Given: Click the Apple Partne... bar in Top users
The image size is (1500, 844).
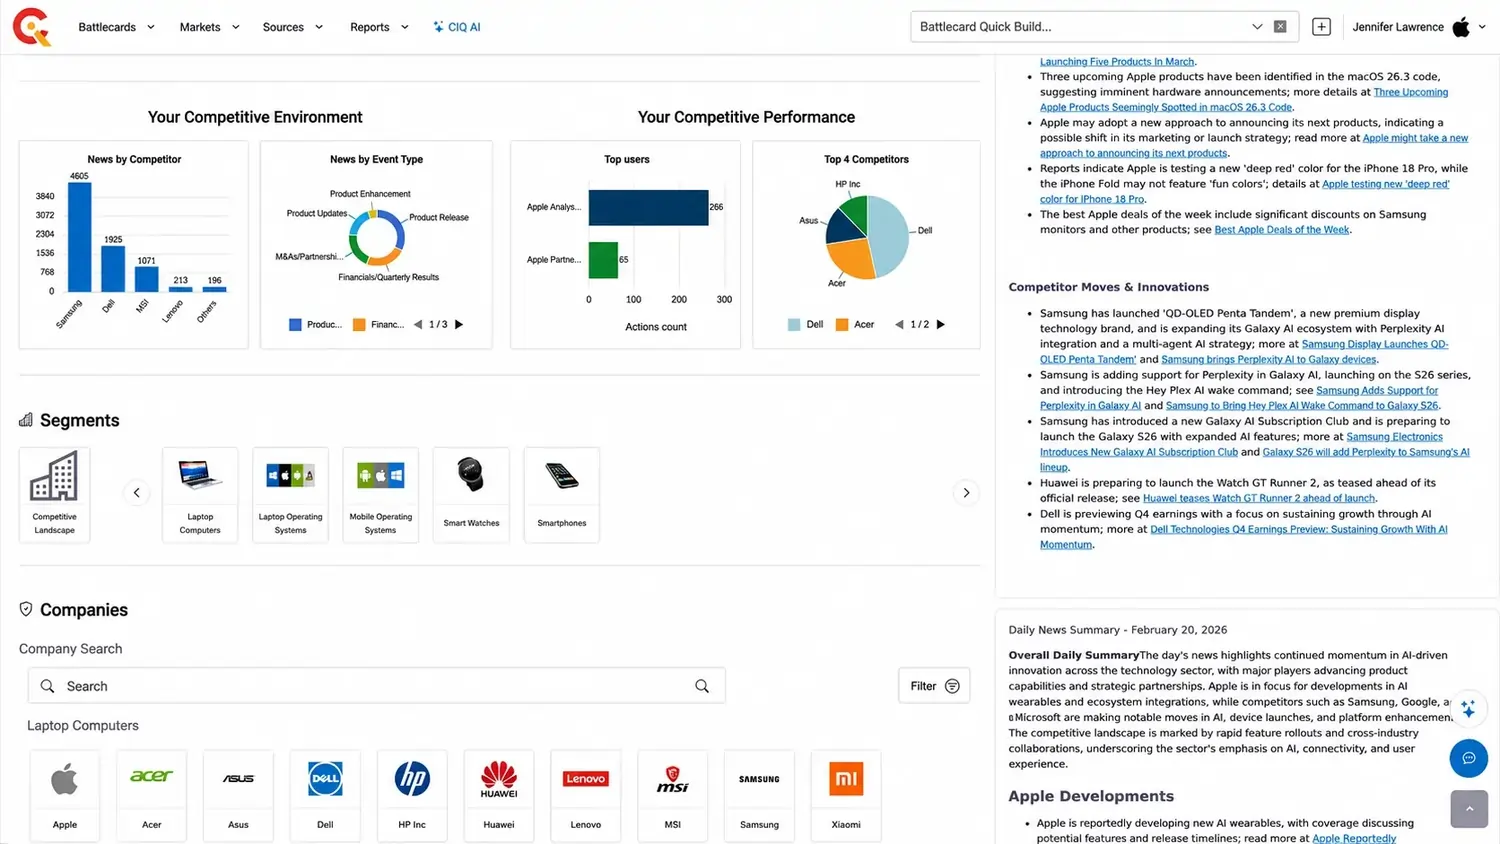Looking at the screenshot, I should 603,260.
